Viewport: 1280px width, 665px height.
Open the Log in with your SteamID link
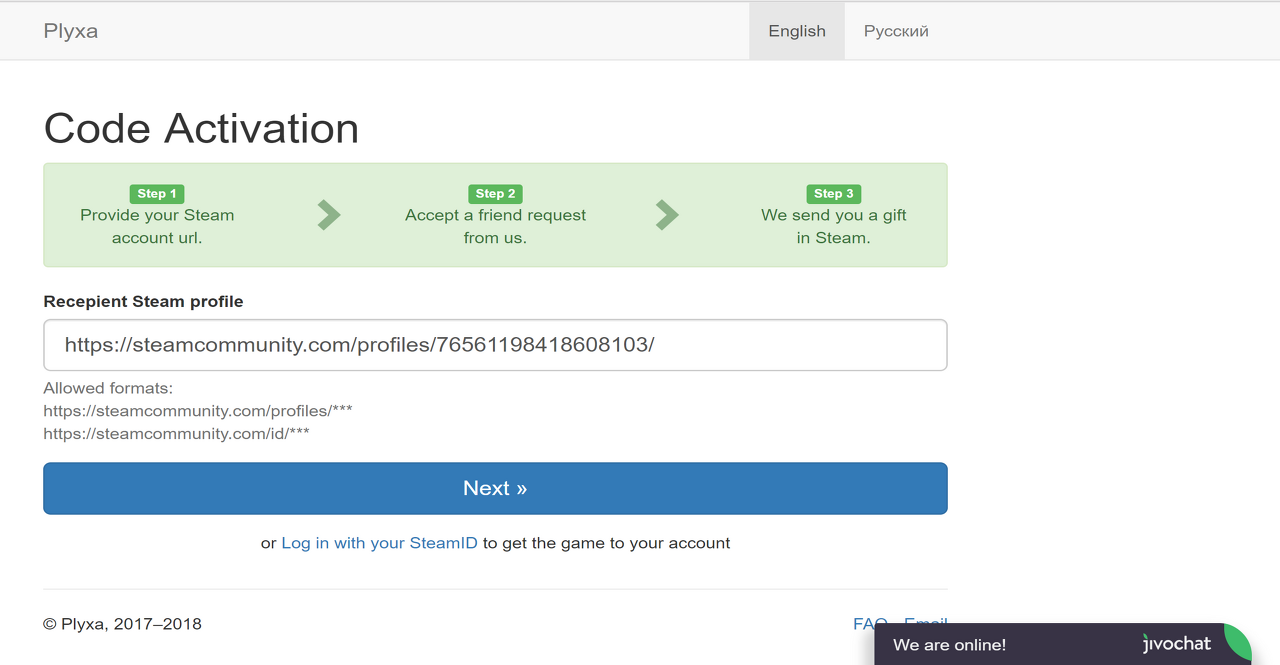379,543
